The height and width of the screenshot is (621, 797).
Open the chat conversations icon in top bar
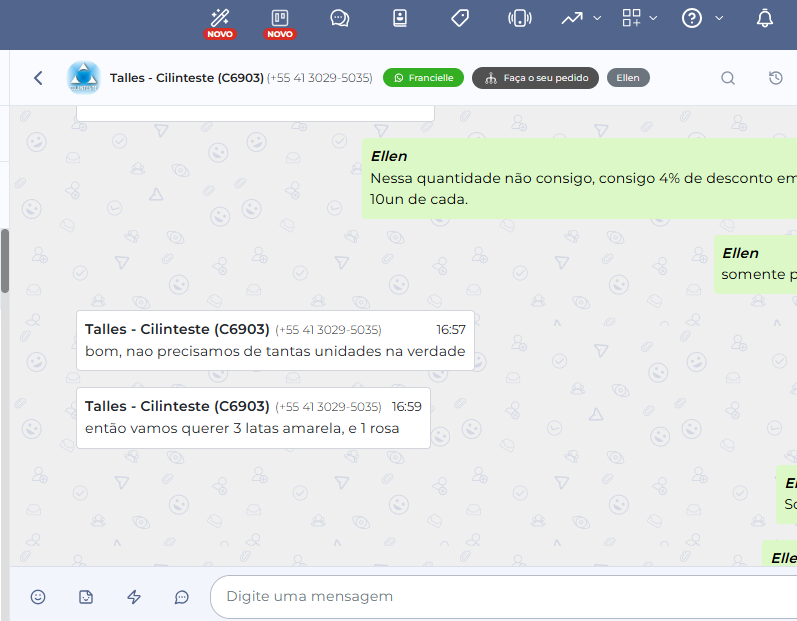340,18
